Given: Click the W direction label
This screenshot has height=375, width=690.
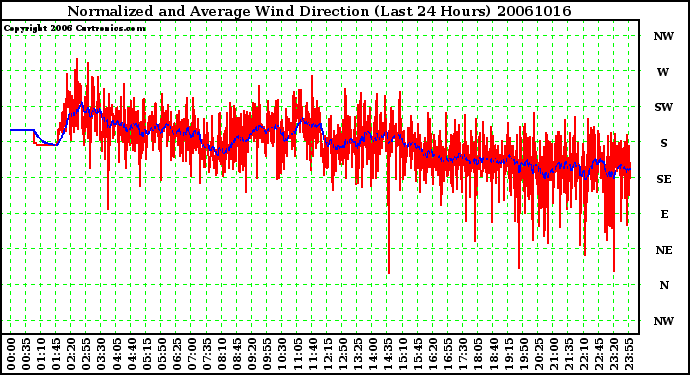Looking at the screenshot, I should [x=663, y=72].
